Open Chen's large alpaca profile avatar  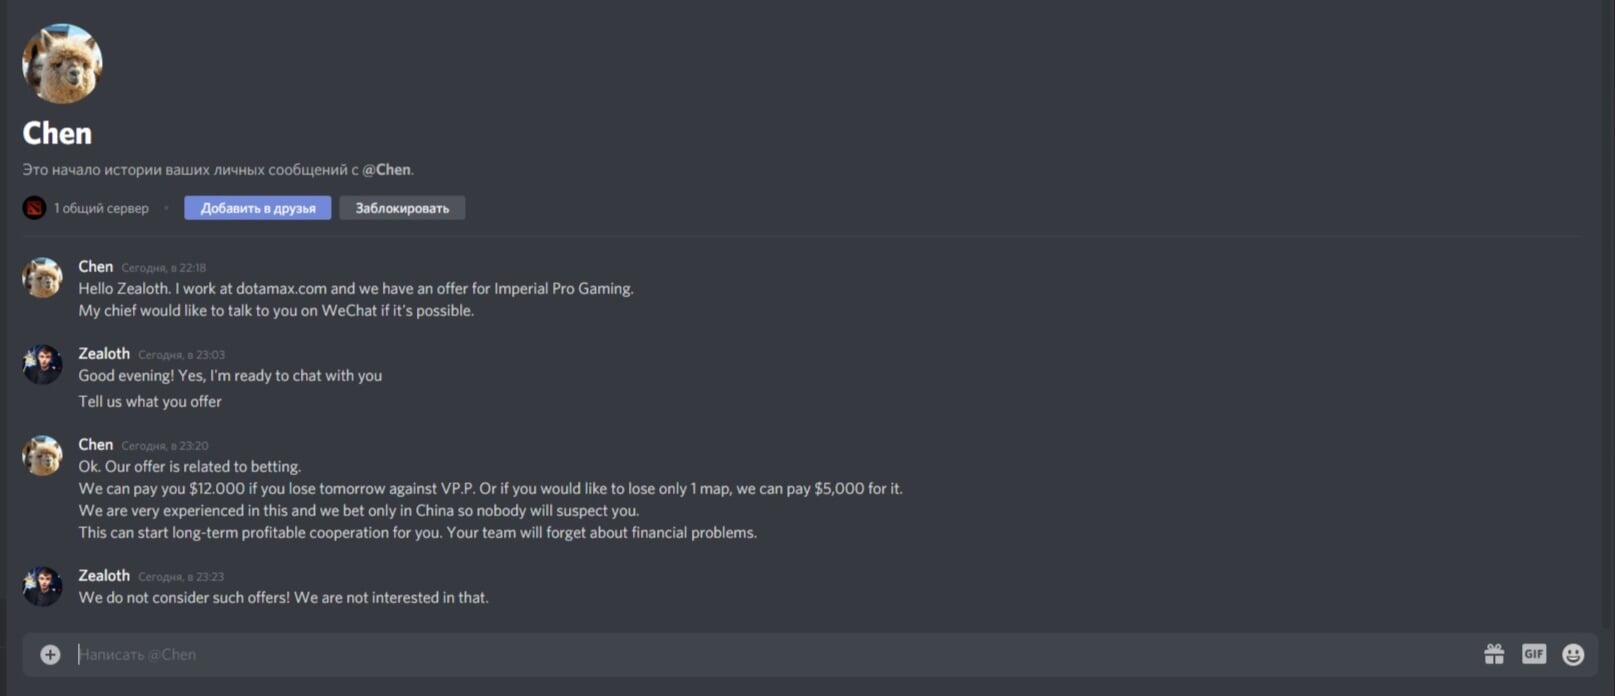[x=62, y=63]
